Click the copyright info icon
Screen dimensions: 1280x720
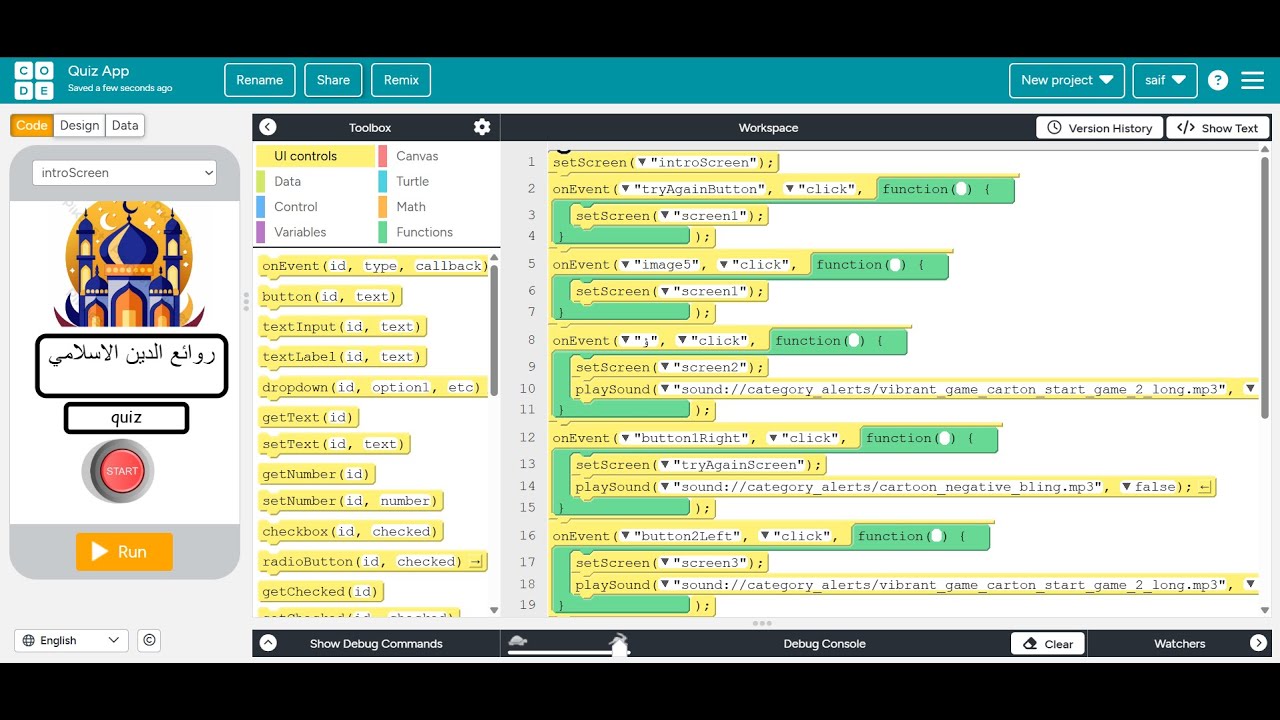149,640
